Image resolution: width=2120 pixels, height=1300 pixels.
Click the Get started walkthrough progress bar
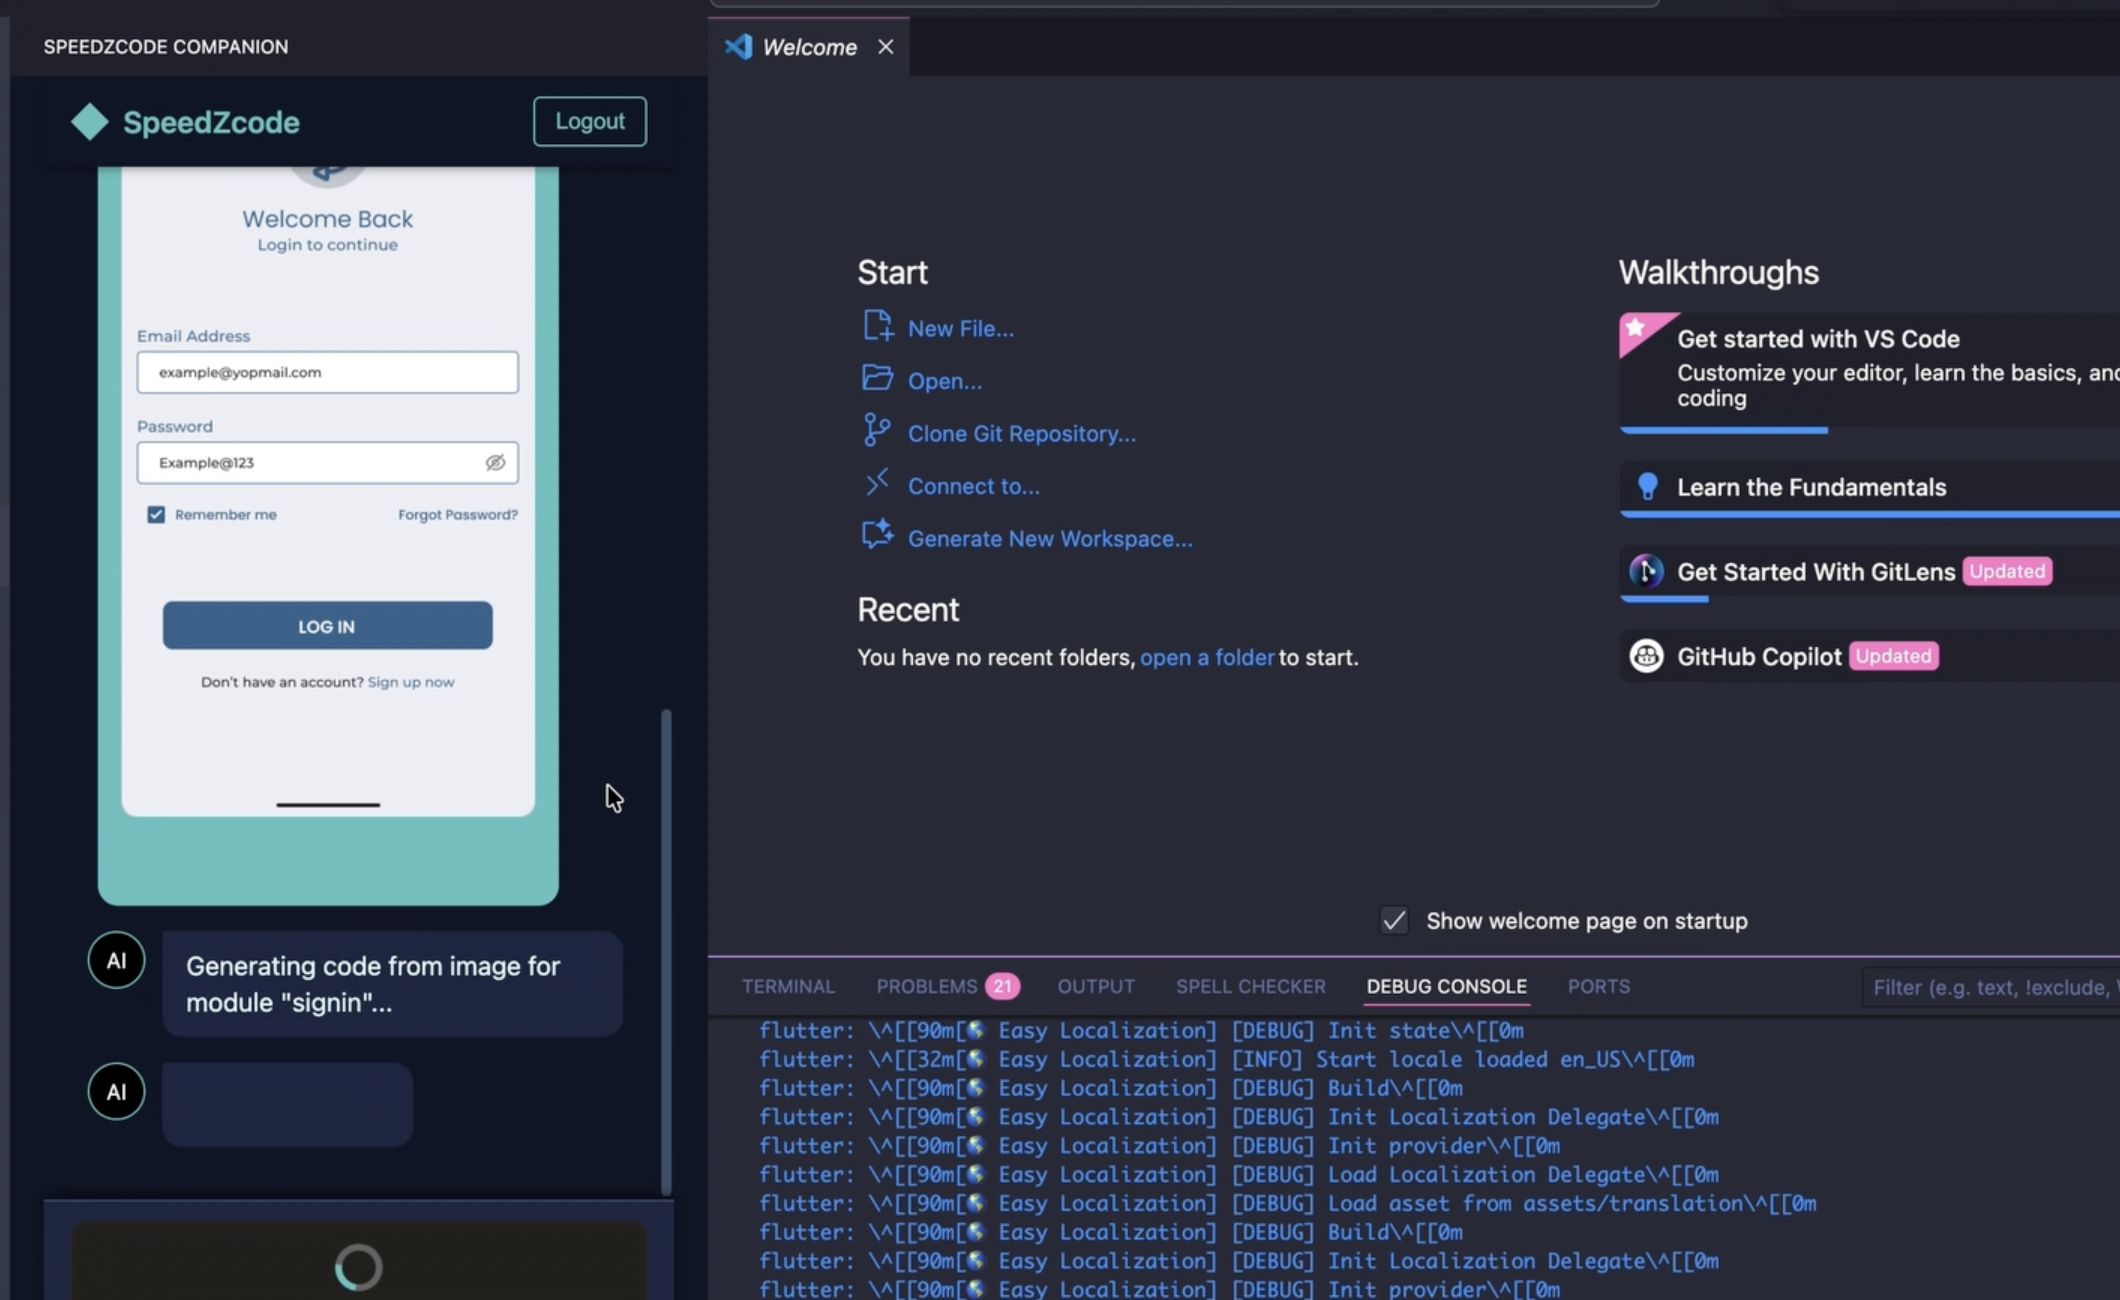tap(1724, 430)
